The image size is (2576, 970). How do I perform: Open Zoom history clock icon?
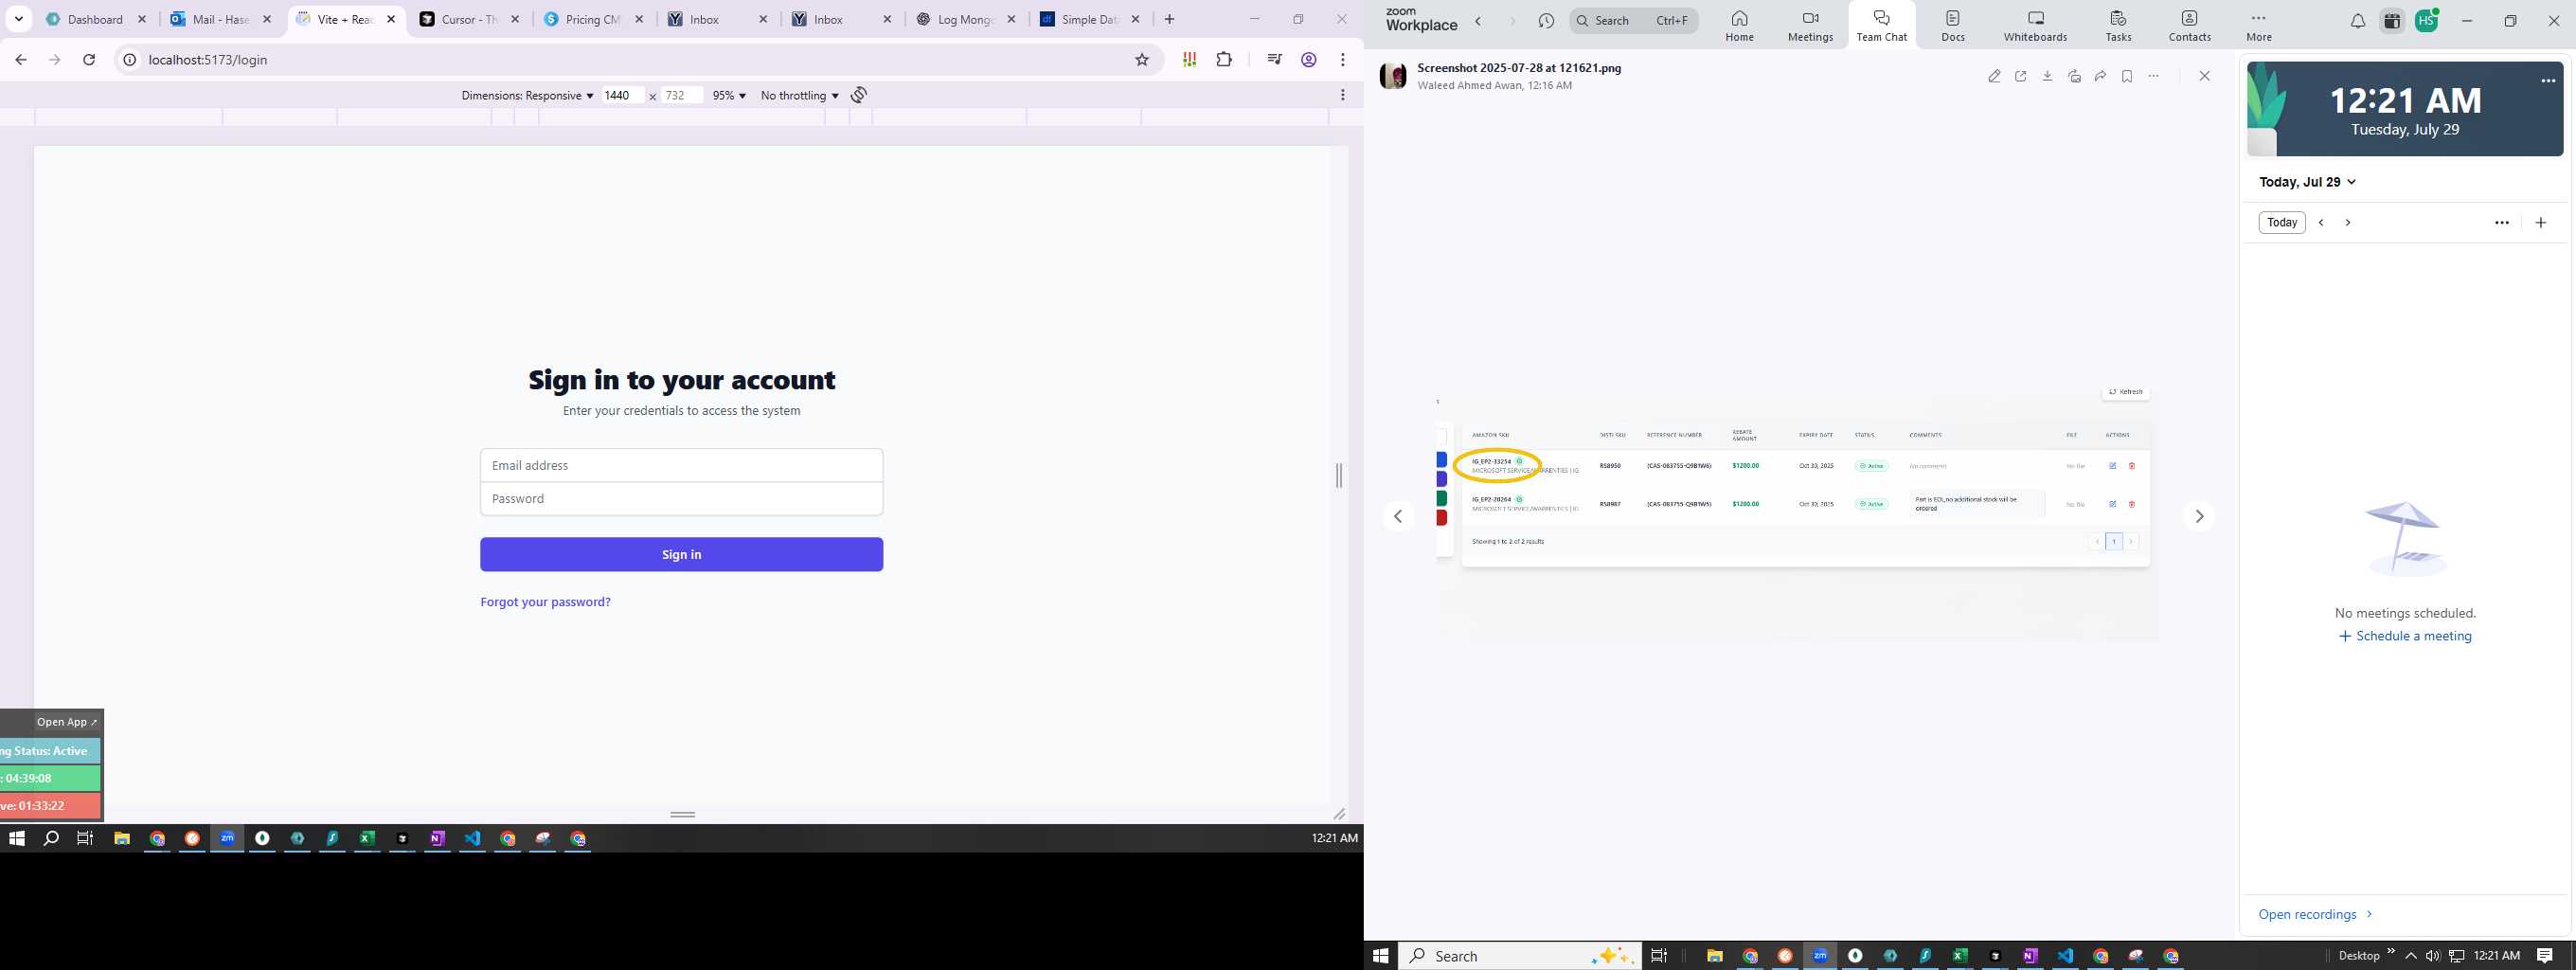[1546, 21]
